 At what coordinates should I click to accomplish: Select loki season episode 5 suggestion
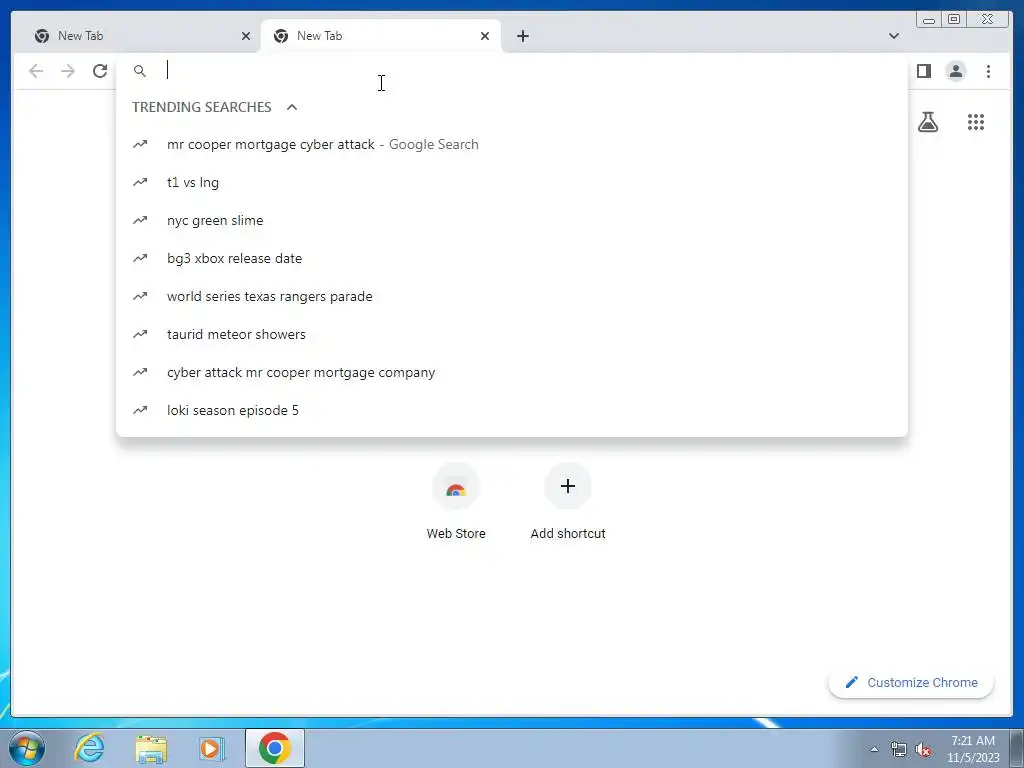pyautogui.click(x=511, y=409)
